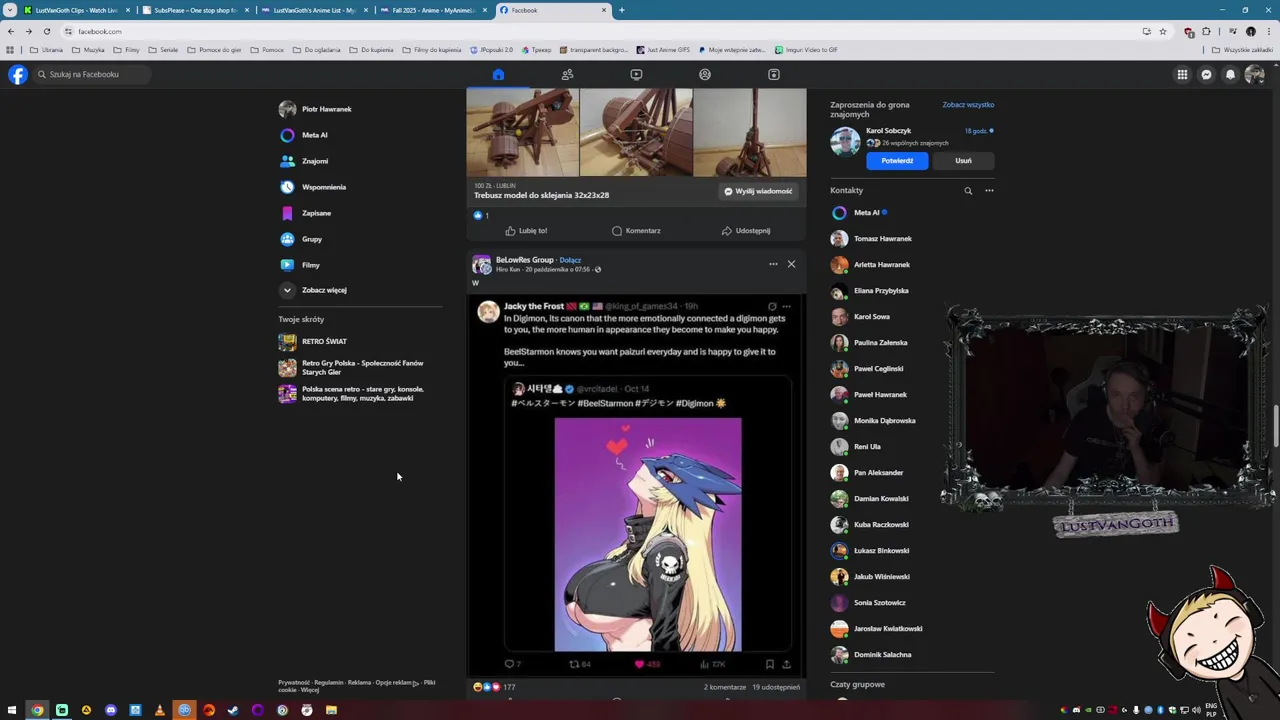Open the Seriale bookmarks folder
This screenshot has width=1280, height=720.
pyautogui.click(x=163, y=50)
